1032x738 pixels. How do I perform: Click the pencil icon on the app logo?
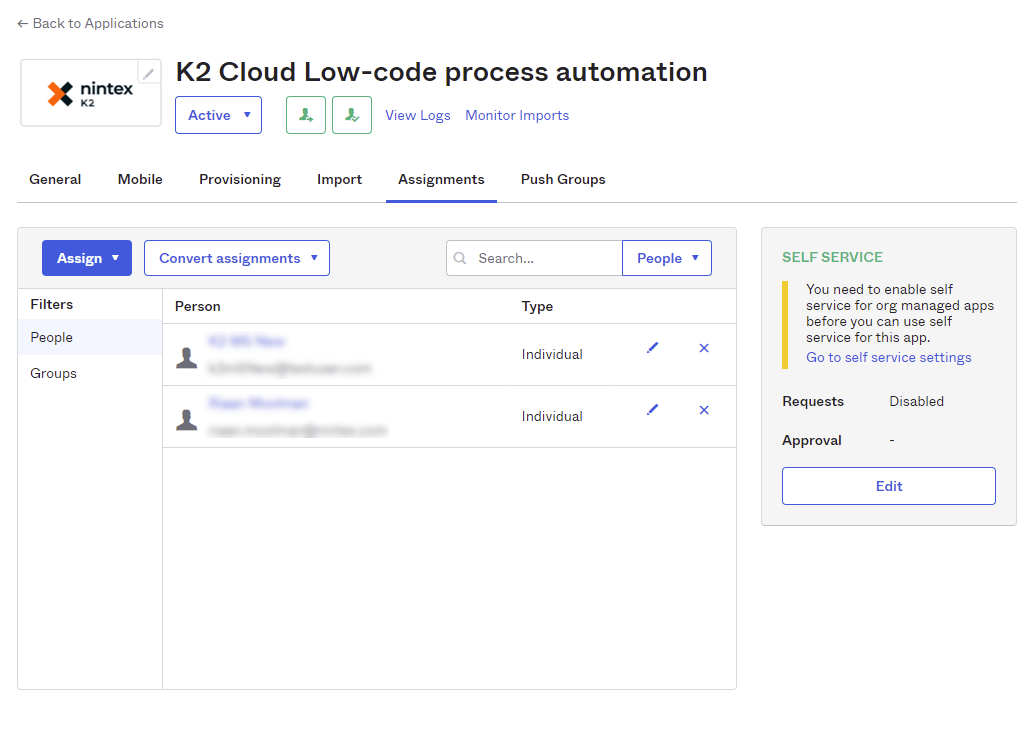click(x=148, y=73)
